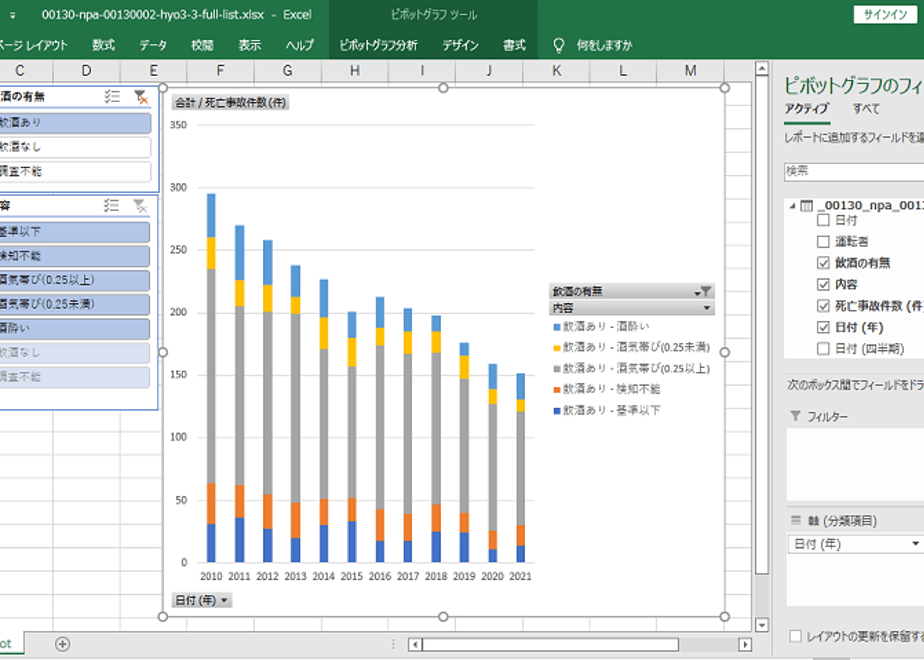Select 調査不能 in 飲酒の有無 slicer
924x660 pixels.
75,171
